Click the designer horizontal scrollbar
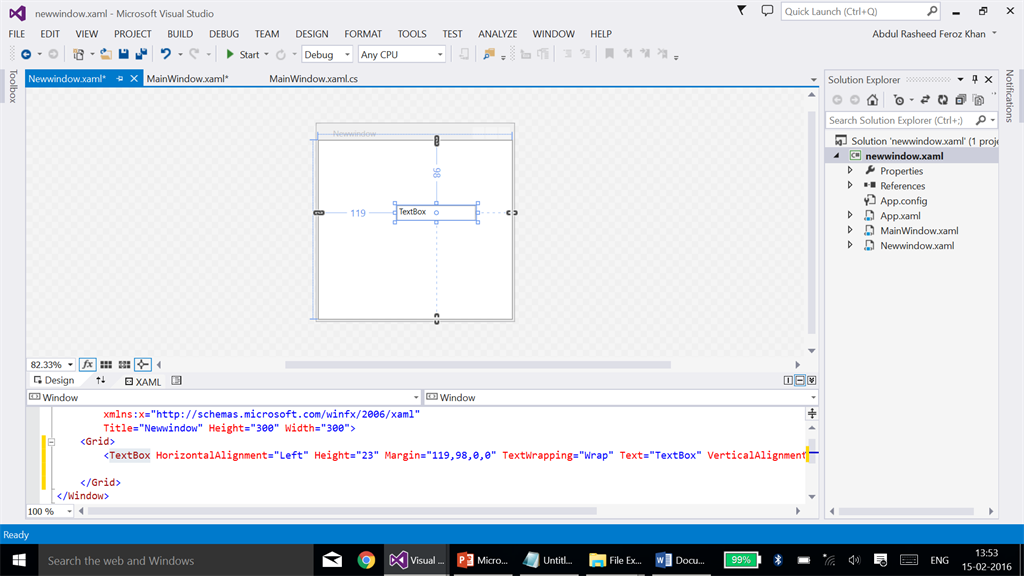 [478, 365]
